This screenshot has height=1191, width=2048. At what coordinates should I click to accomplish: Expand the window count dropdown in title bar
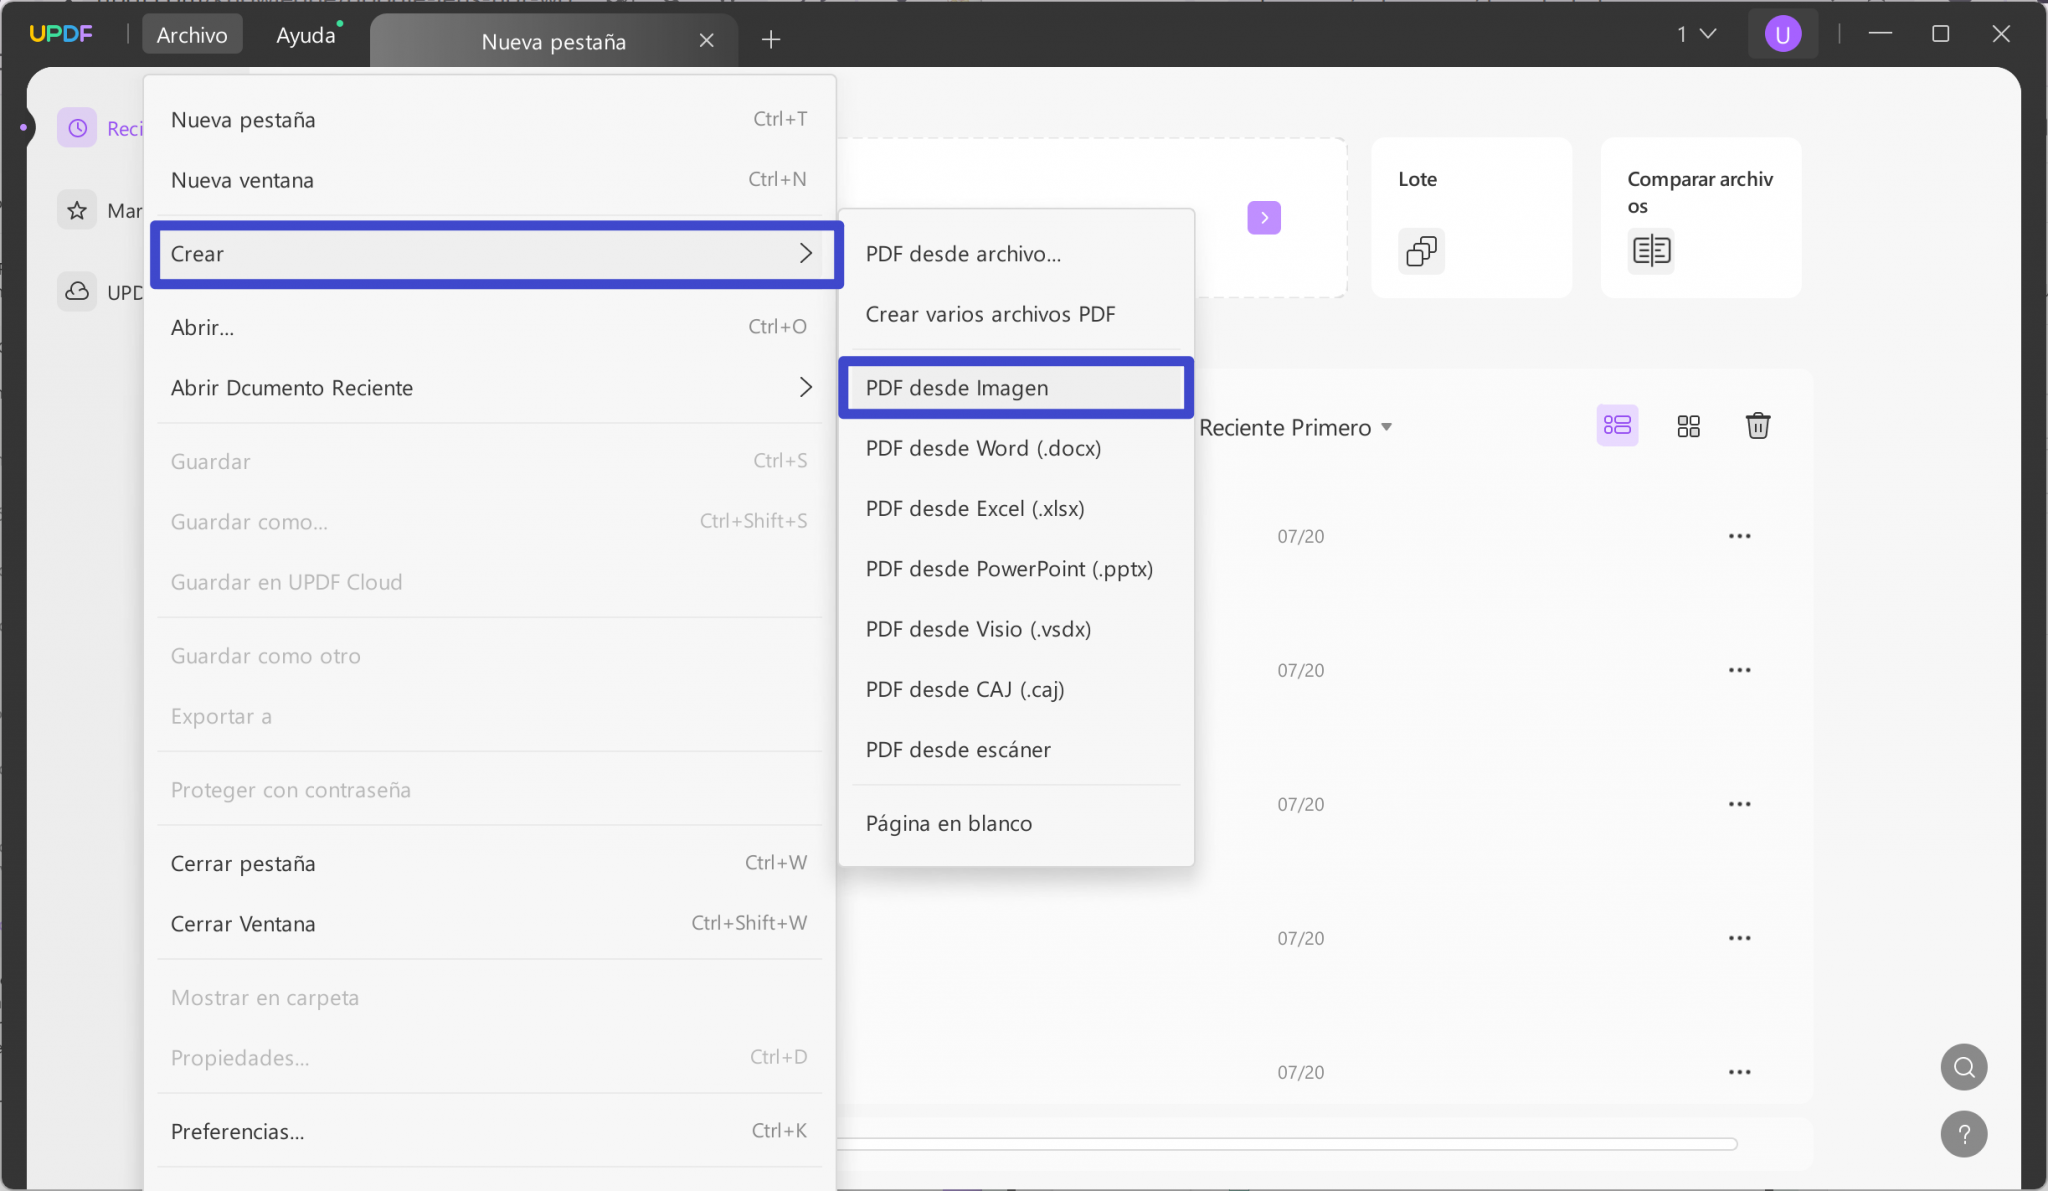pyautogui.click(x=1697, y=34)
